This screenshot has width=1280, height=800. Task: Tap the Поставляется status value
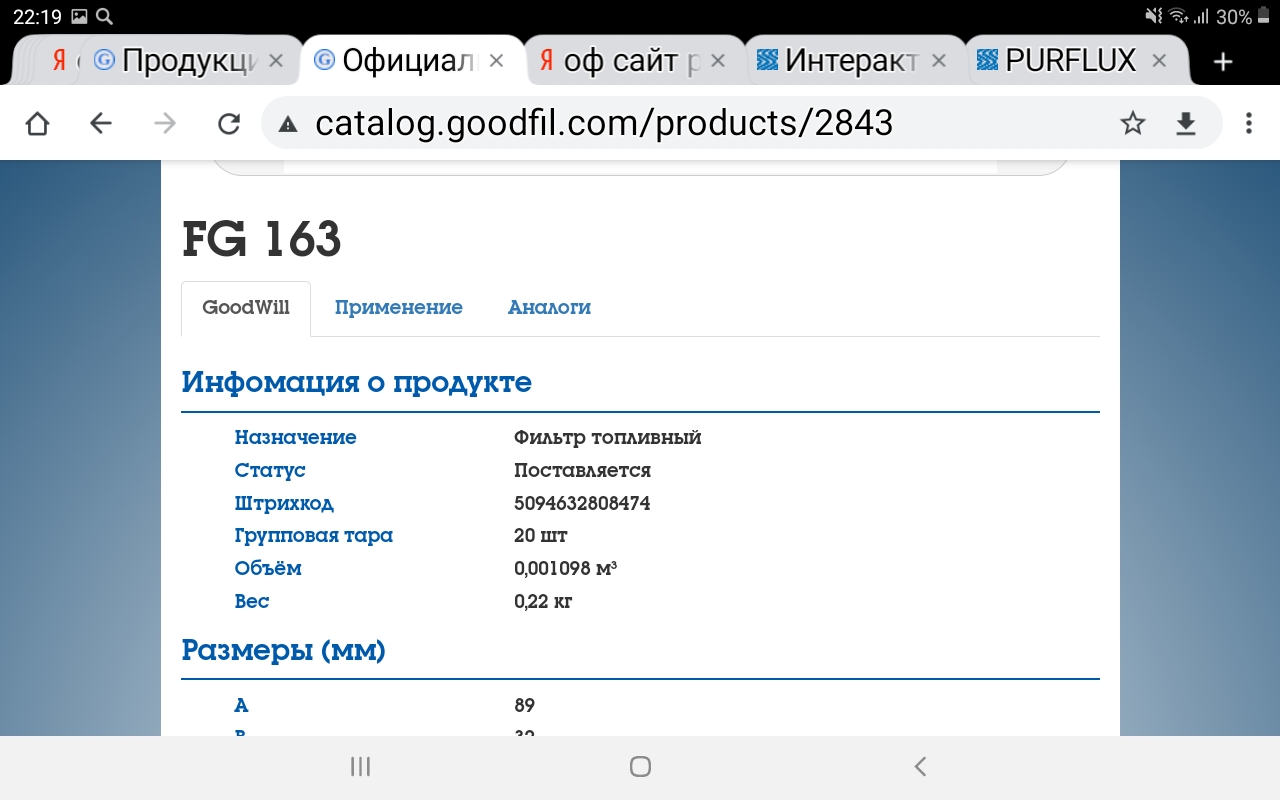click(583, 470)
